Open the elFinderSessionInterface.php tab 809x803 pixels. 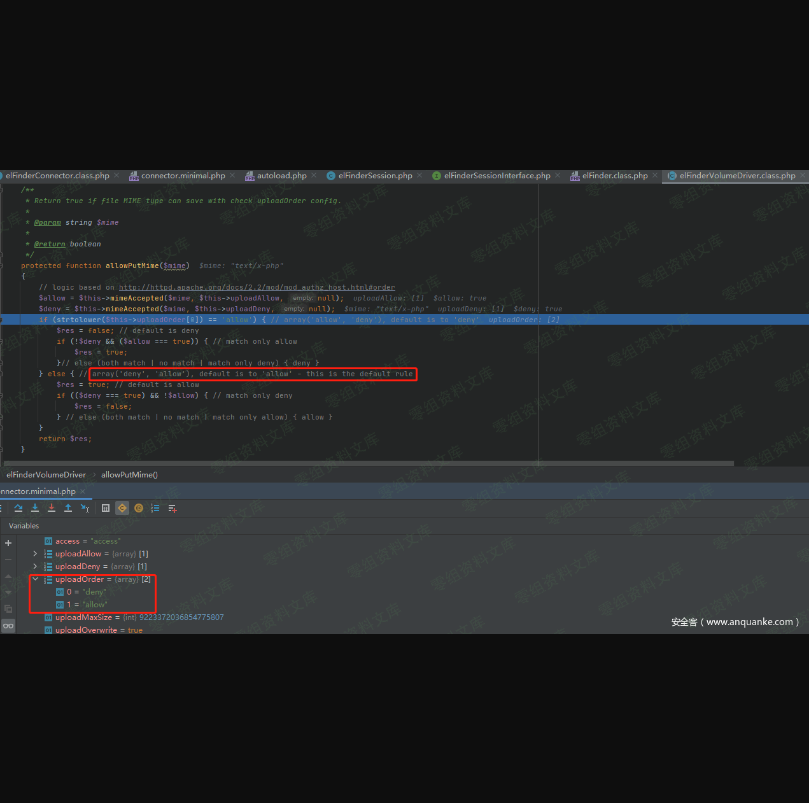click(496, 176)
